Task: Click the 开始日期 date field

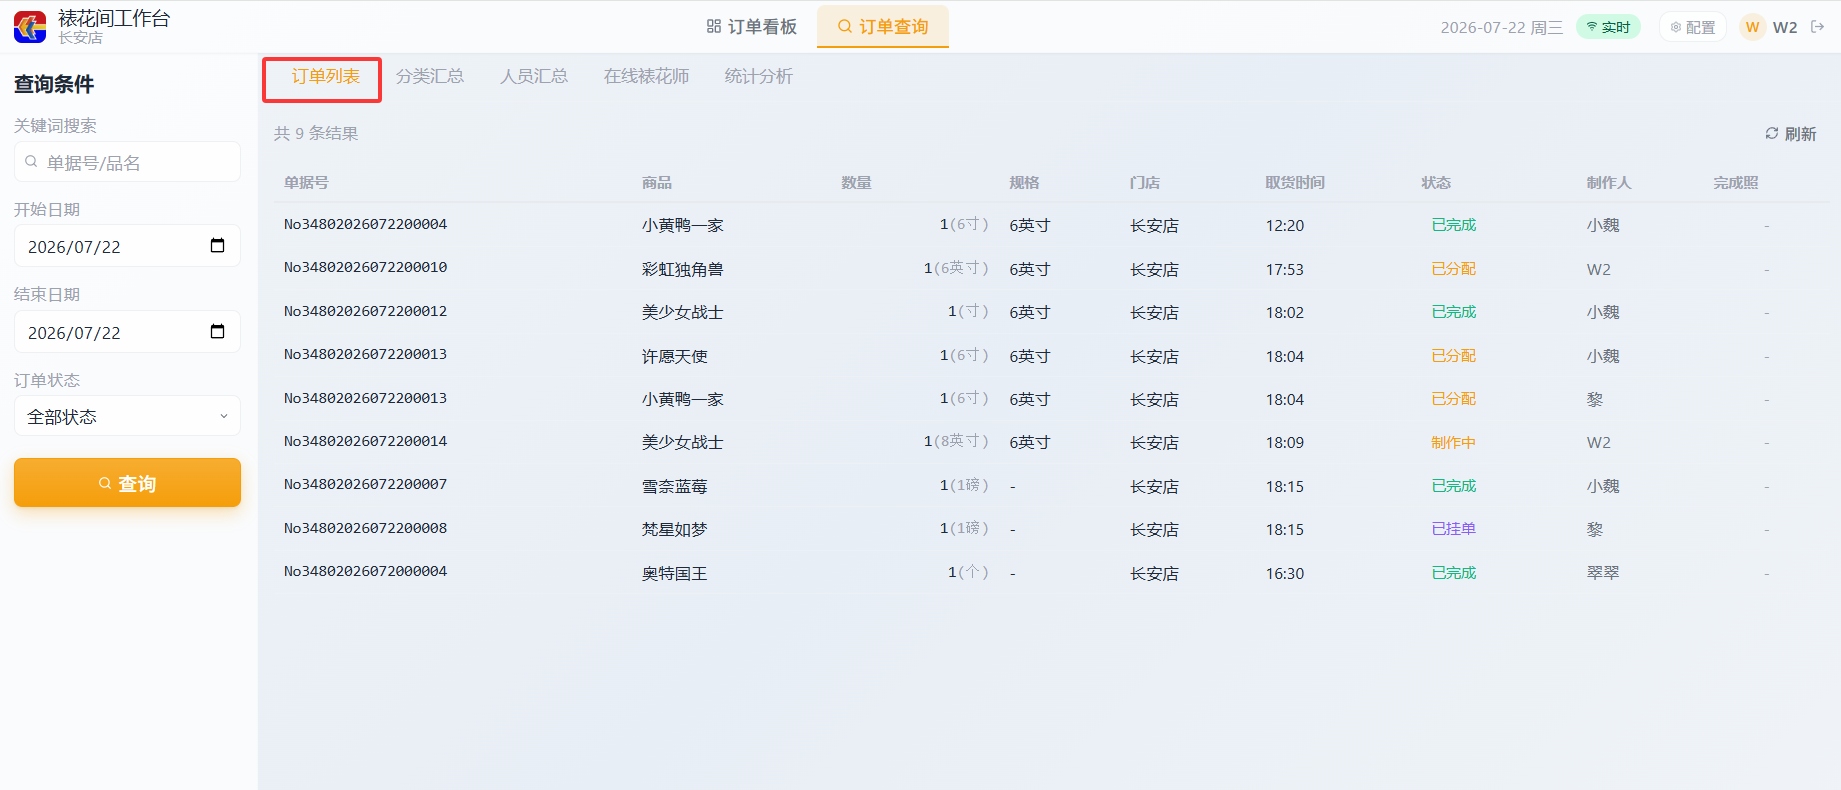Action: pyautogui.click(x=127, y=246)
